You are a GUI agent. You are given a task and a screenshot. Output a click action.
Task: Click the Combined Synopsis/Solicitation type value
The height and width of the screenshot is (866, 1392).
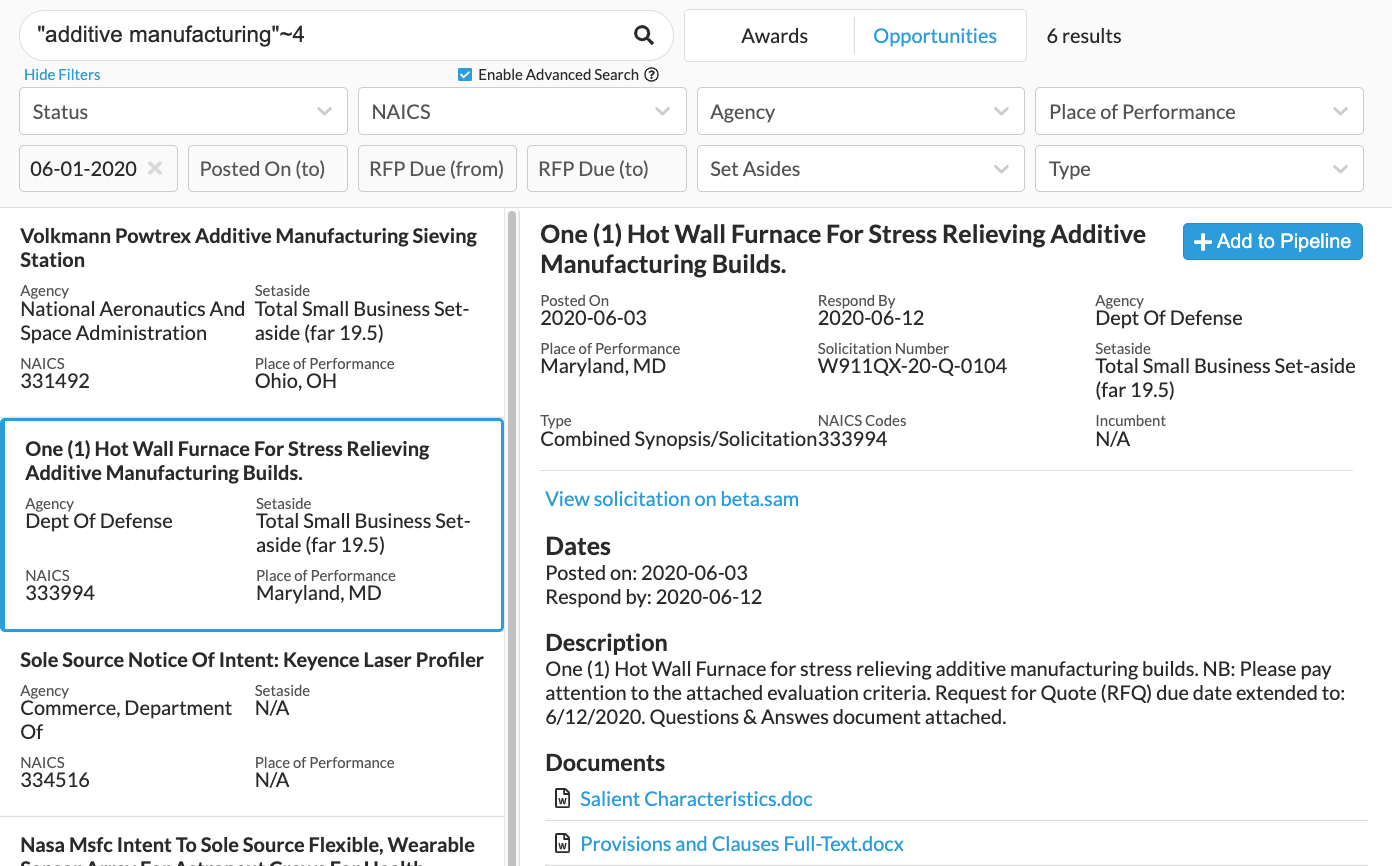(x=679, y=439)
